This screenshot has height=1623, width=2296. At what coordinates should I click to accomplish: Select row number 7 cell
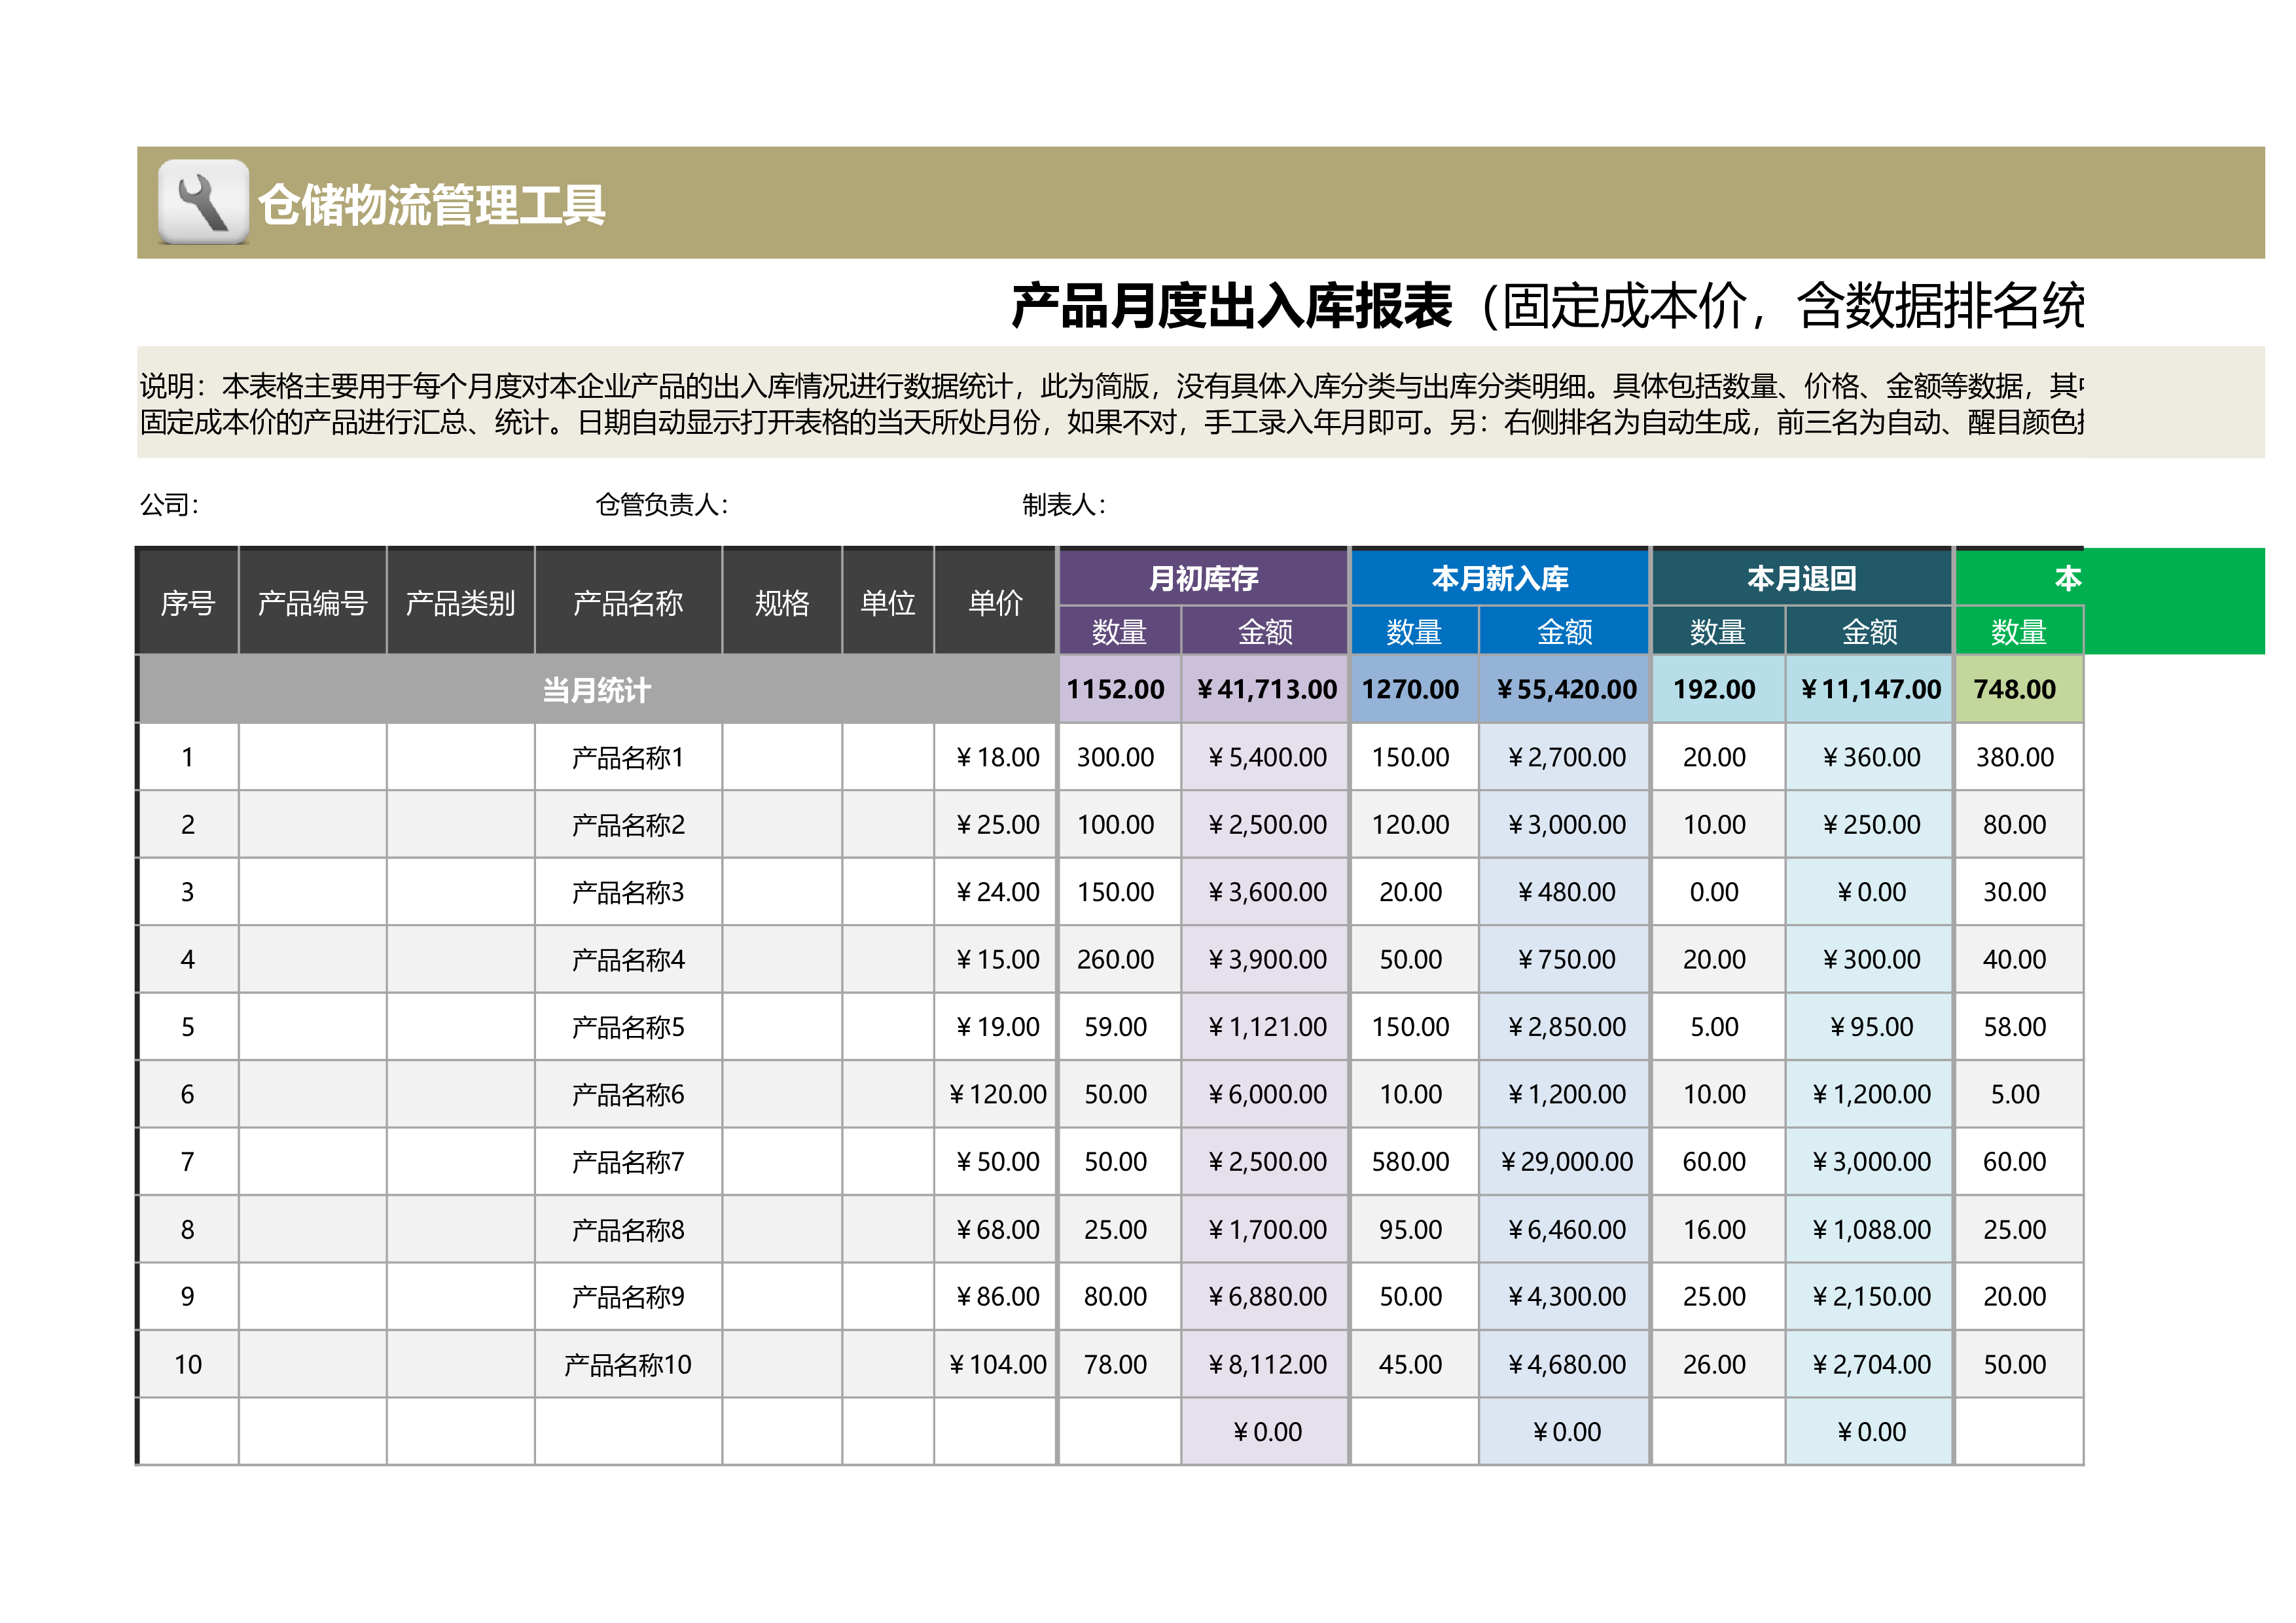tap(188, 1162)
